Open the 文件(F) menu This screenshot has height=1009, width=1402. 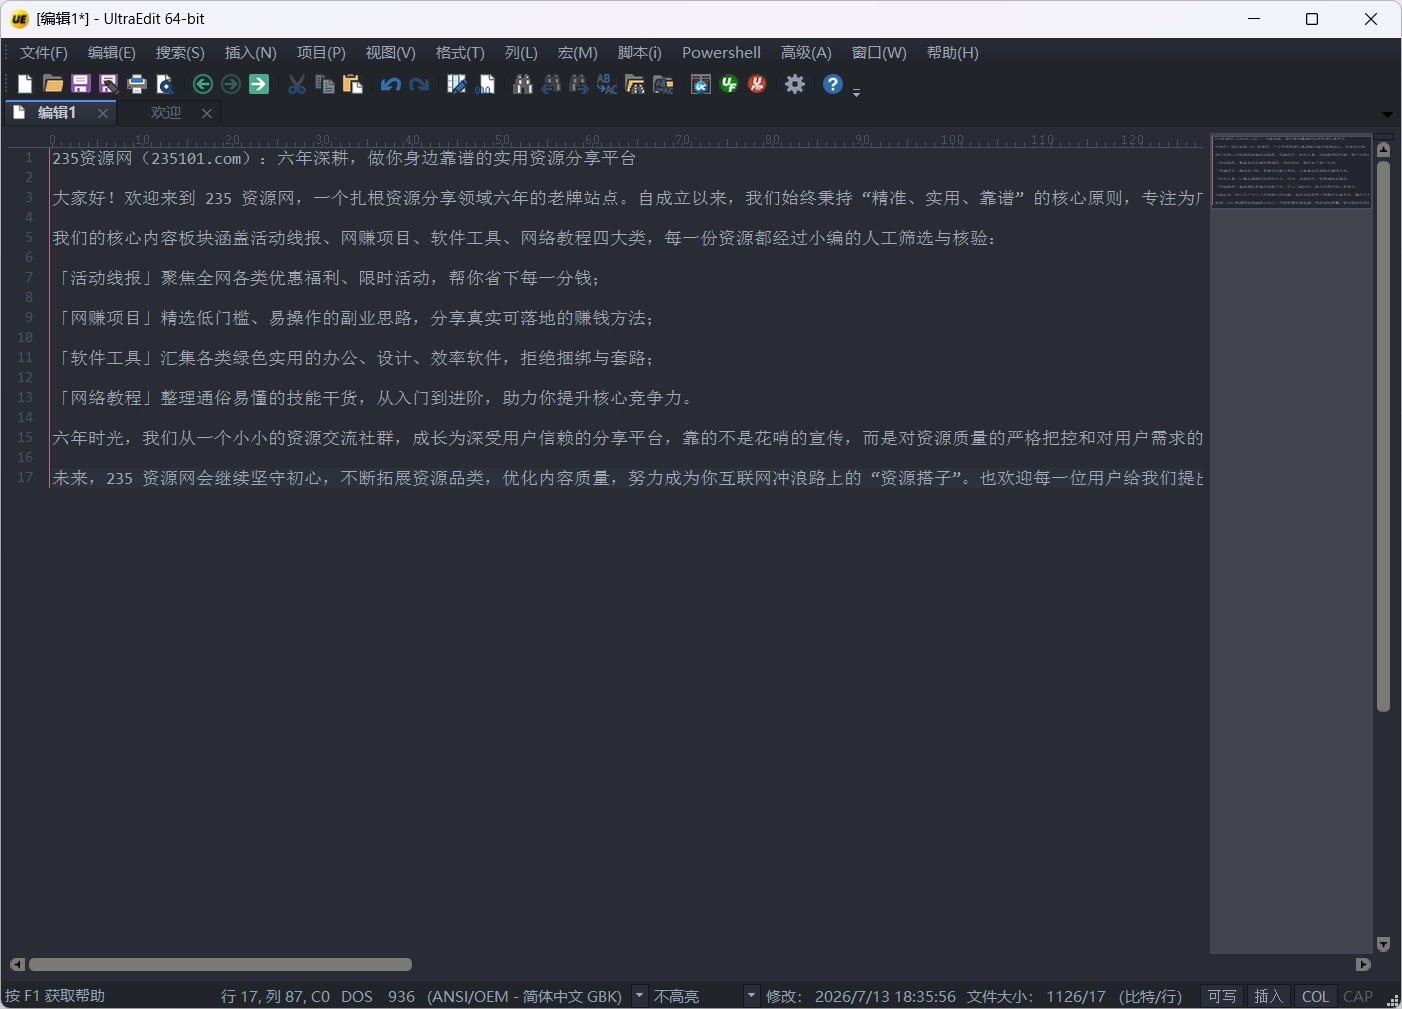pos(44,53)
